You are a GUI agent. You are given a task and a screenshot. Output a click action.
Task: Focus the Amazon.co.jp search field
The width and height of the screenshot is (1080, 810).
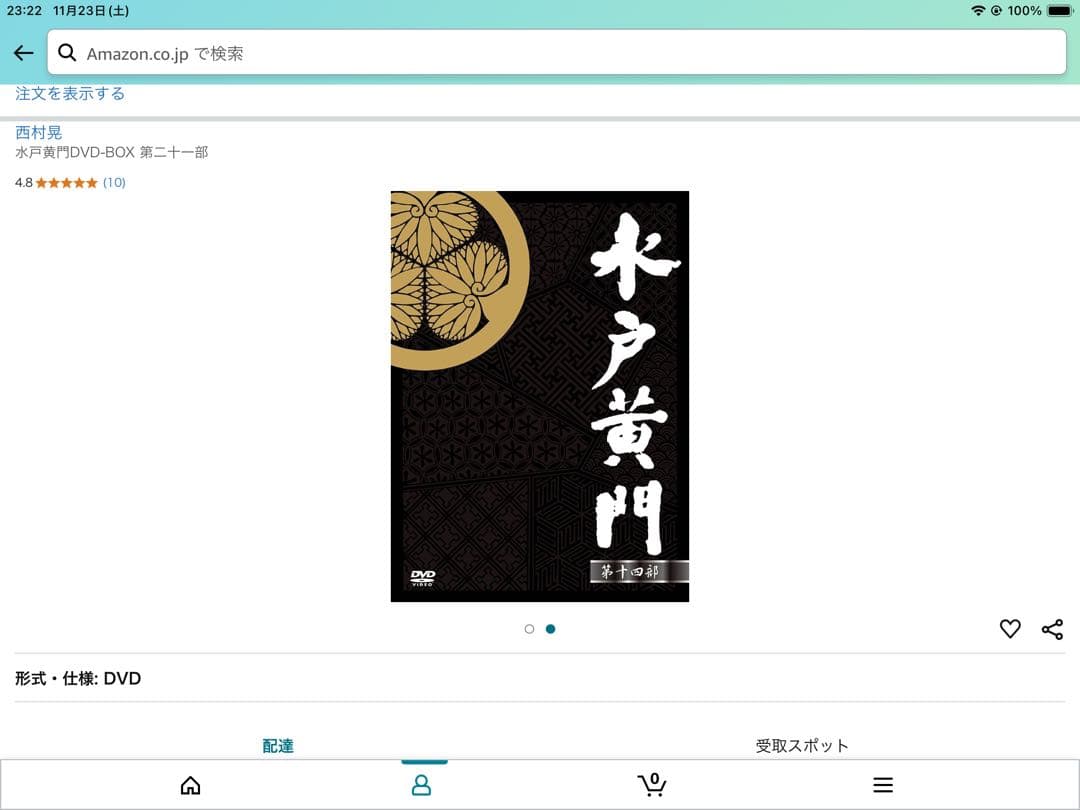560,53
